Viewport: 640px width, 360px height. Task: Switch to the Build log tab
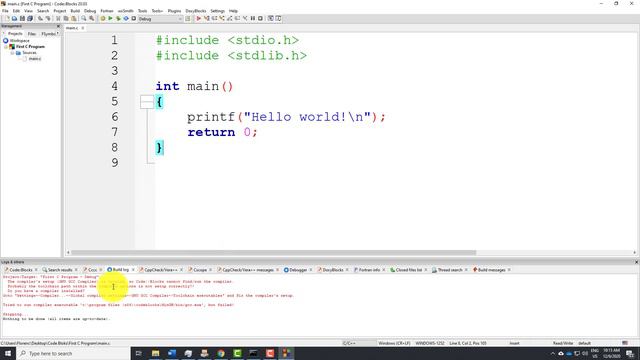(x=120, y=270)
